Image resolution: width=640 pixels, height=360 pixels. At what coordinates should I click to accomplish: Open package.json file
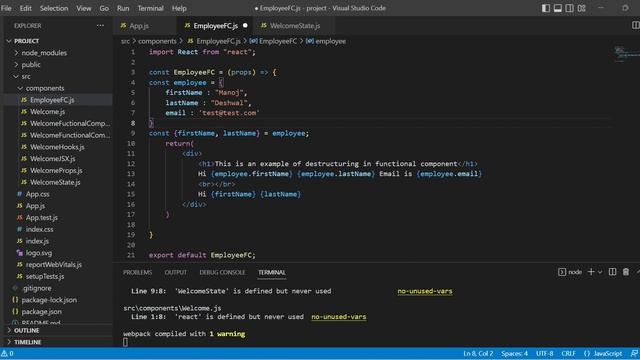pos(41,311)
